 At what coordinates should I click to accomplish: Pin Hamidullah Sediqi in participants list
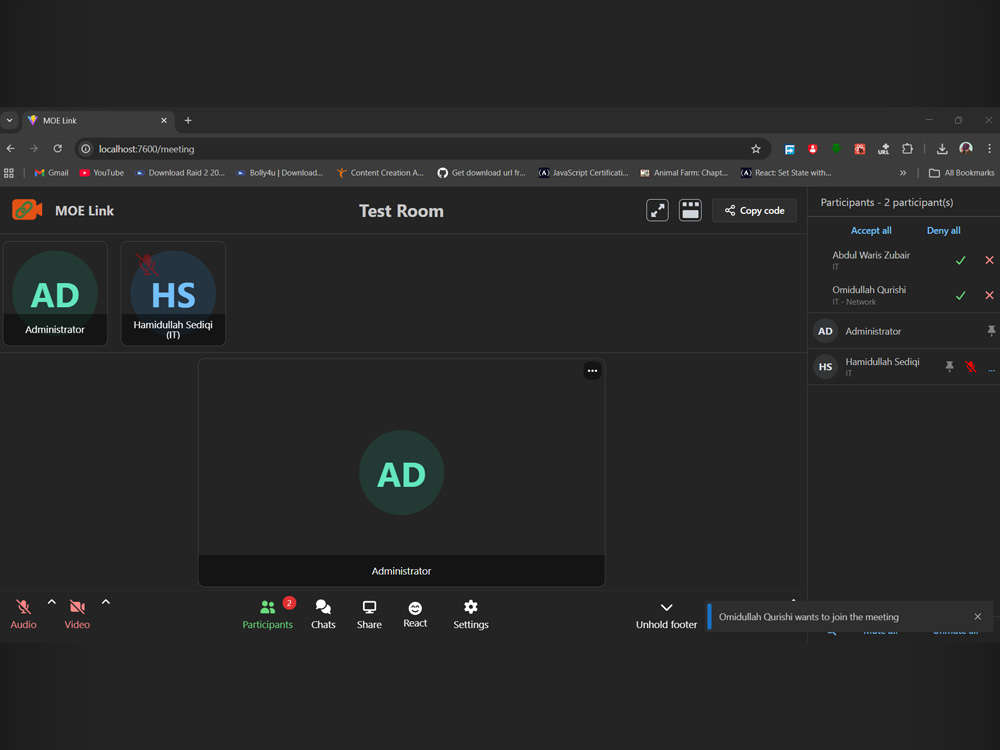pyautogui.click(x=949, y=366)
